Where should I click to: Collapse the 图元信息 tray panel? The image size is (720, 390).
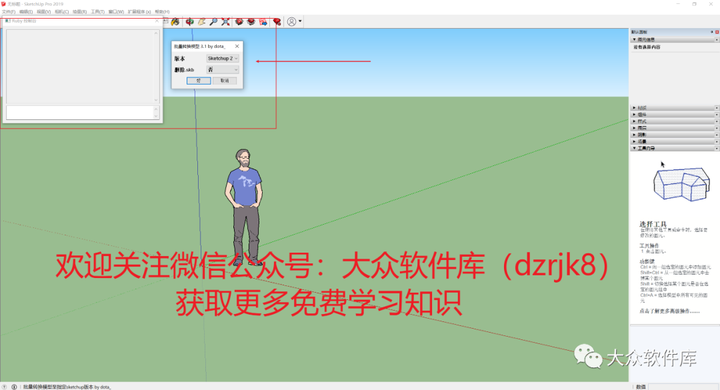[x=674, y=40]
